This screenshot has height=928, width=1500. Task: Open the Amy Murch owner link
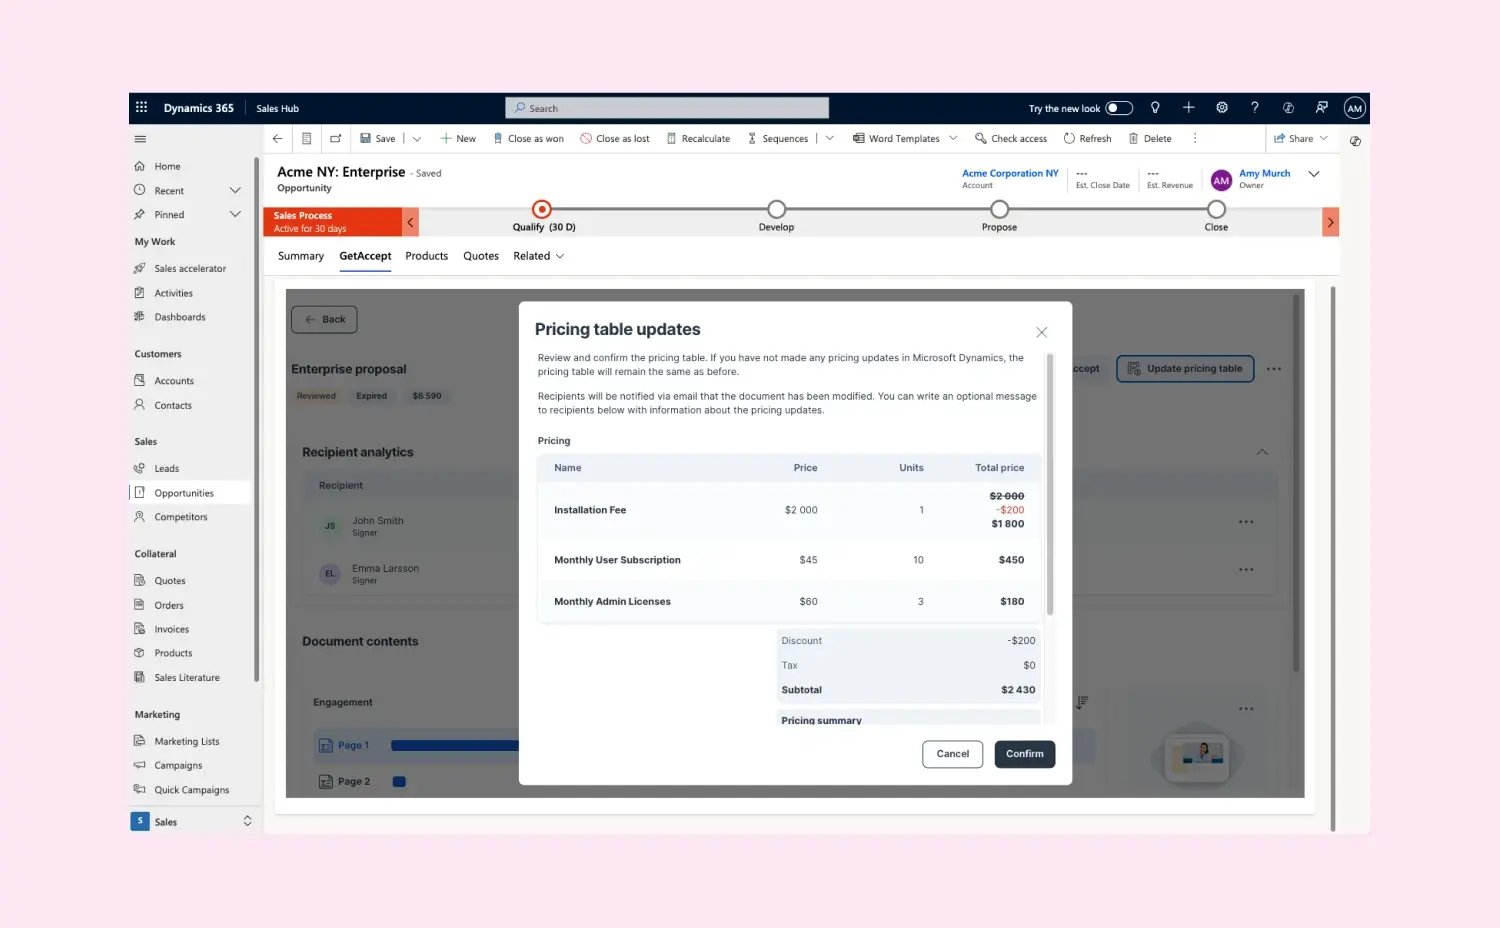click(x=1264, y=173)
